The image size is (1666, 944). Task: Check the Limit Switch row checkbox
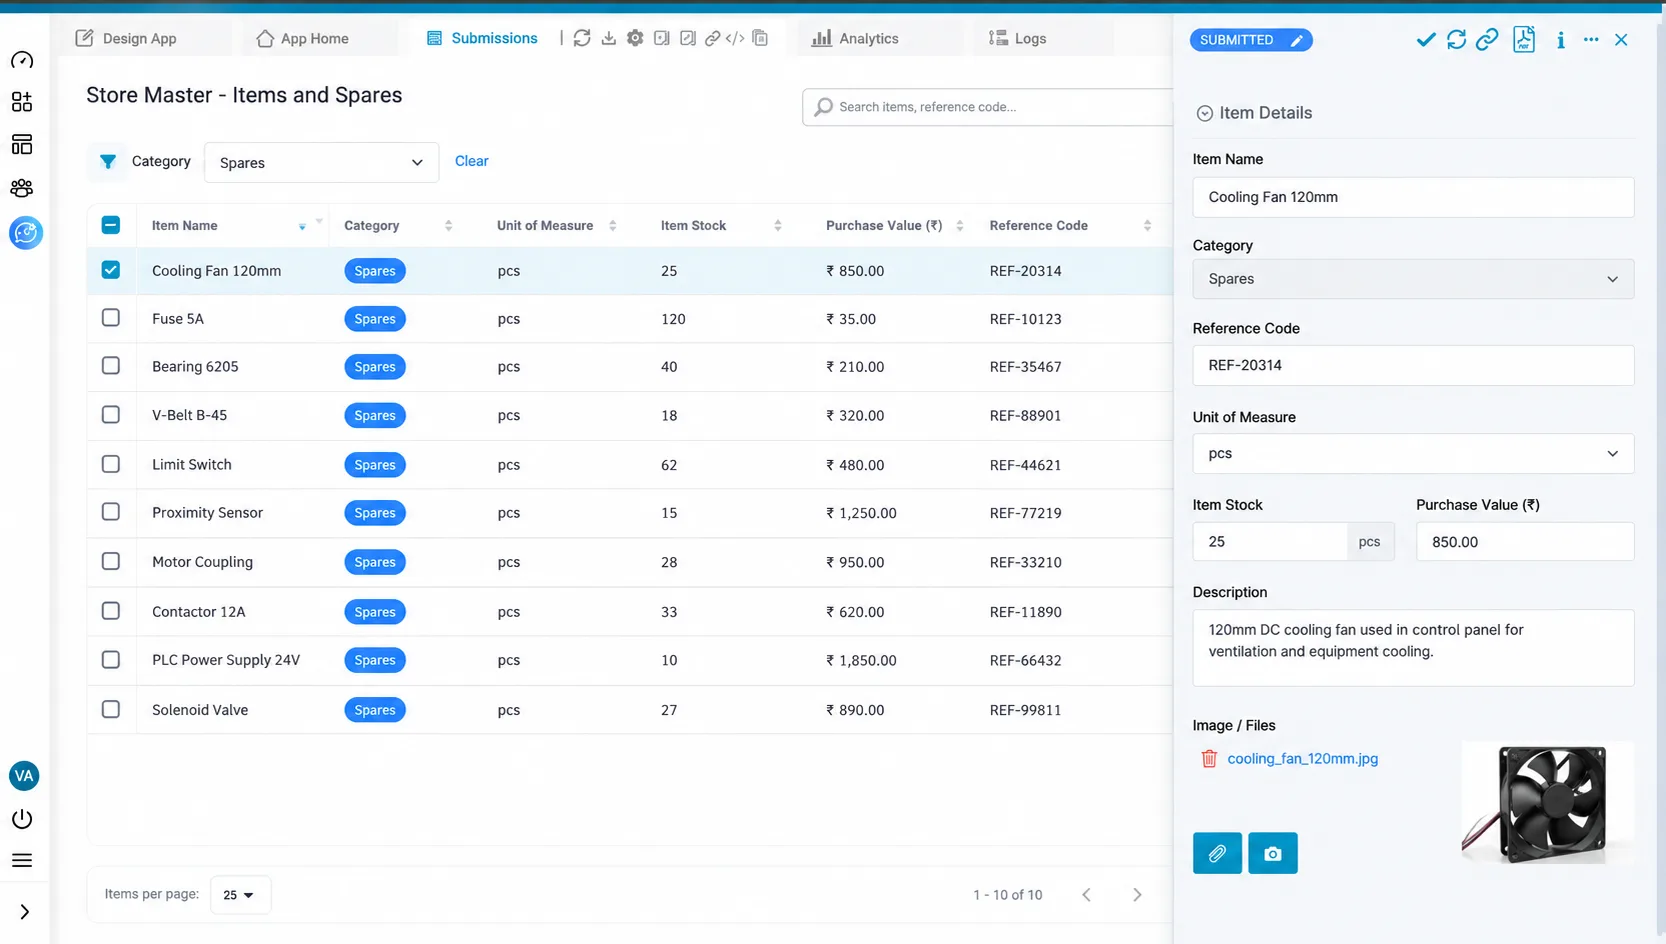click(x=111, y=464)
